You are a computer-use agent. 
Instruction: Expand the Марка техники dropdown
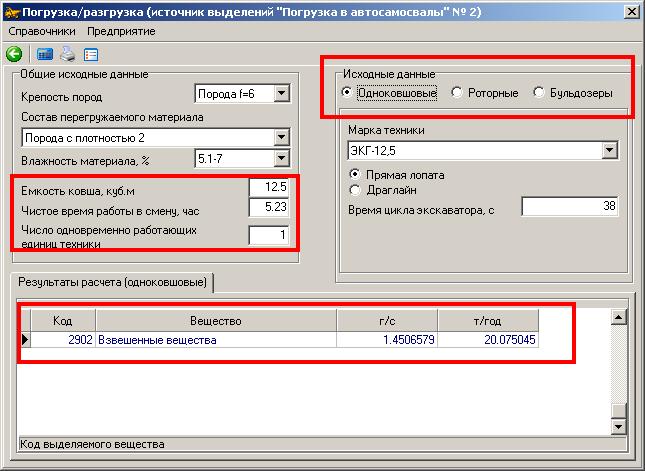point(609,151)
